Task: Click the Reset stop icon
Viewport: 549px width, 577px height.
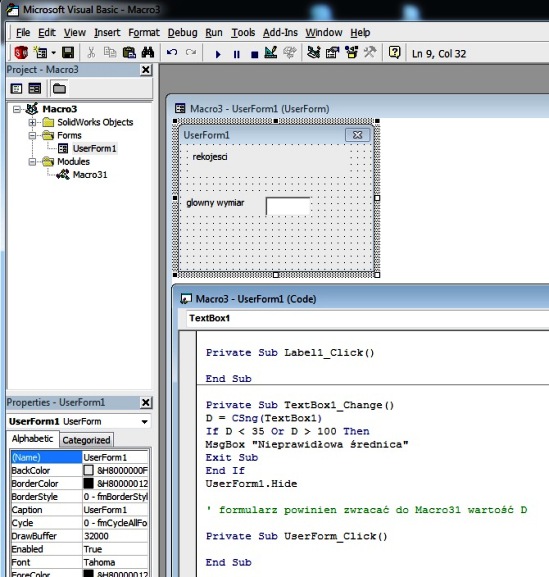Action: [x=254, y=54]
